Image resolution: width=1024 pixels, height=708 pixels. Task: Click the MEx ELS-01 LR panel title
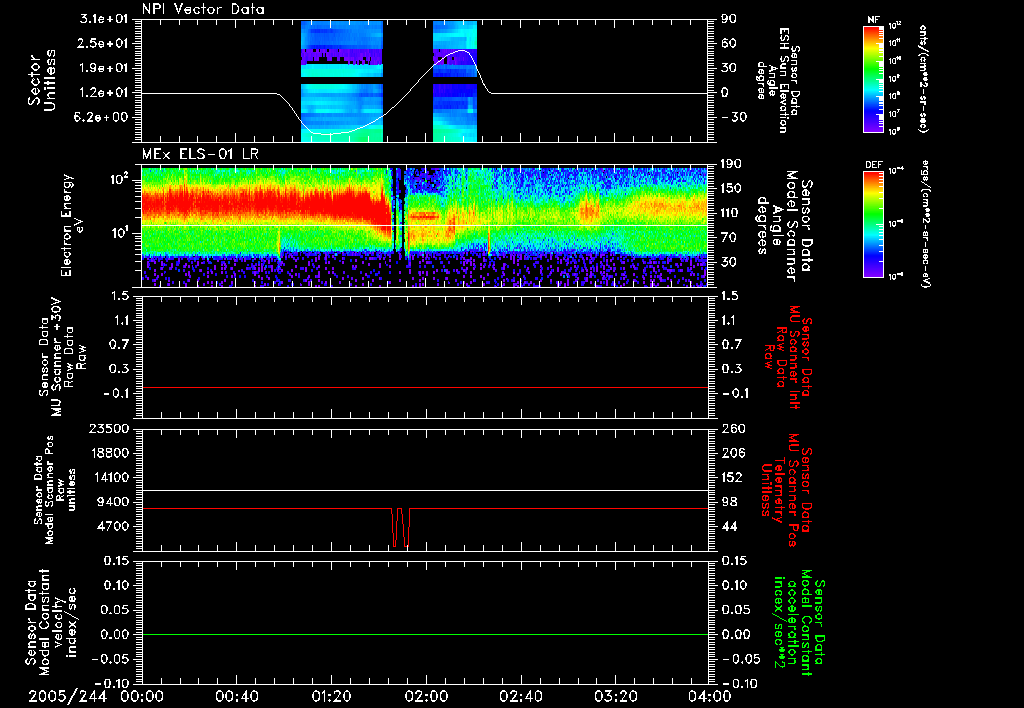200,155
